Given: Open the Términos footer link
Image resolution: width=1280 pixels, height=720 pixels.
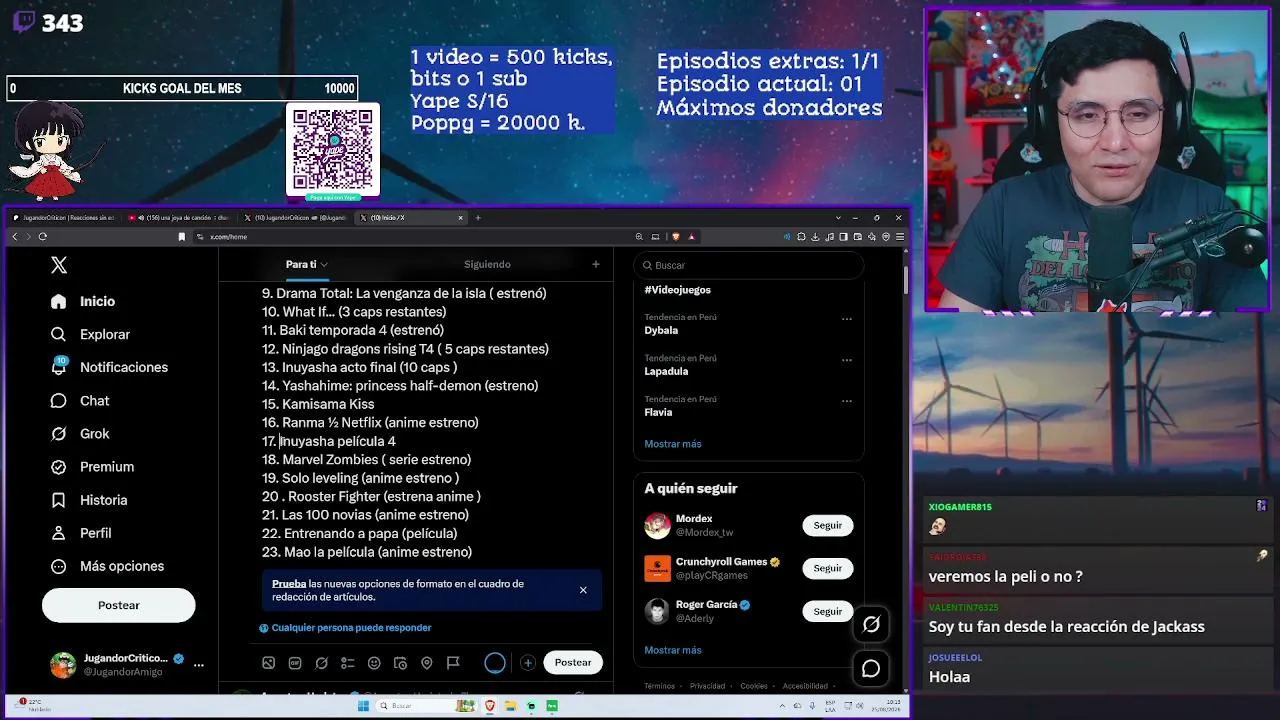Looking at the screenshot, I should pyautogui.click(x=659, y=686).
